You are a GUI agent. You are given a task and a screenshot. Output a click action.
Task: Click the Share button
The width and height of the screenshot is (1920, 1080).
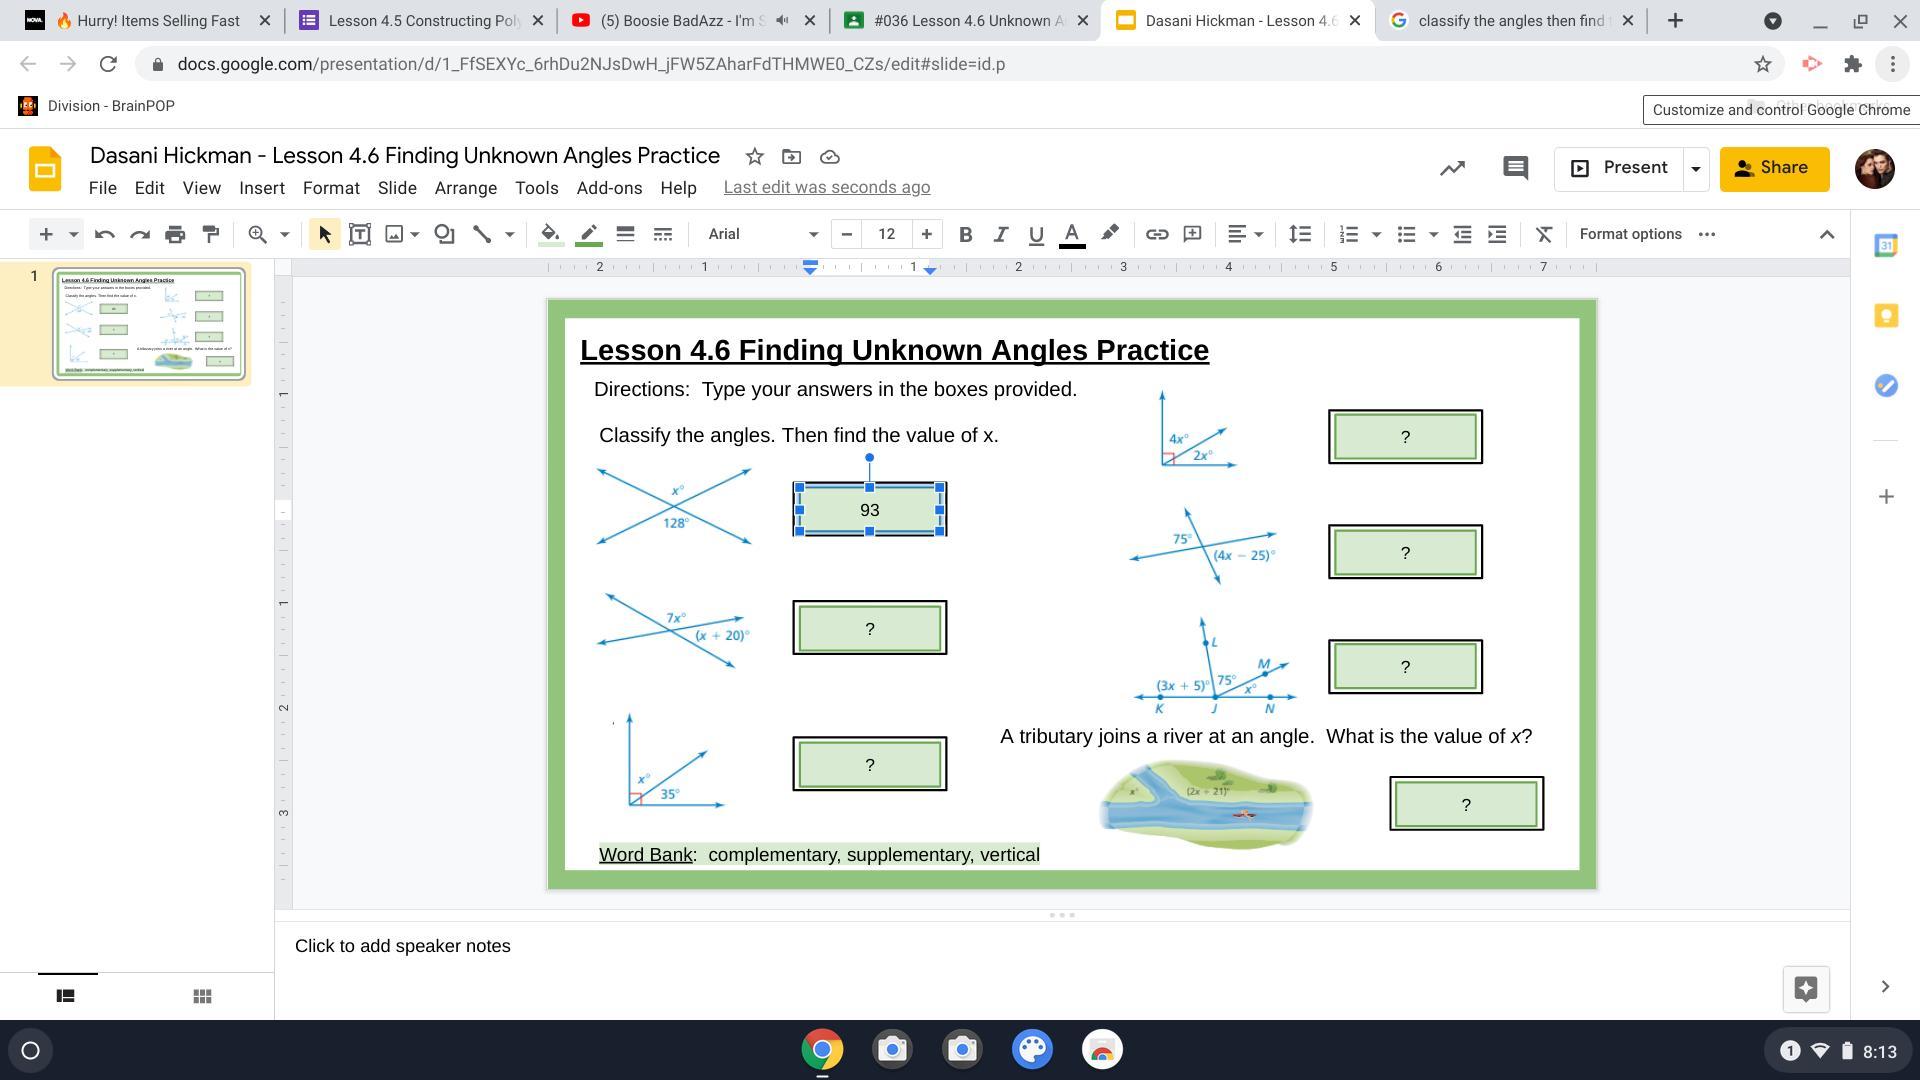[1774, 168]
